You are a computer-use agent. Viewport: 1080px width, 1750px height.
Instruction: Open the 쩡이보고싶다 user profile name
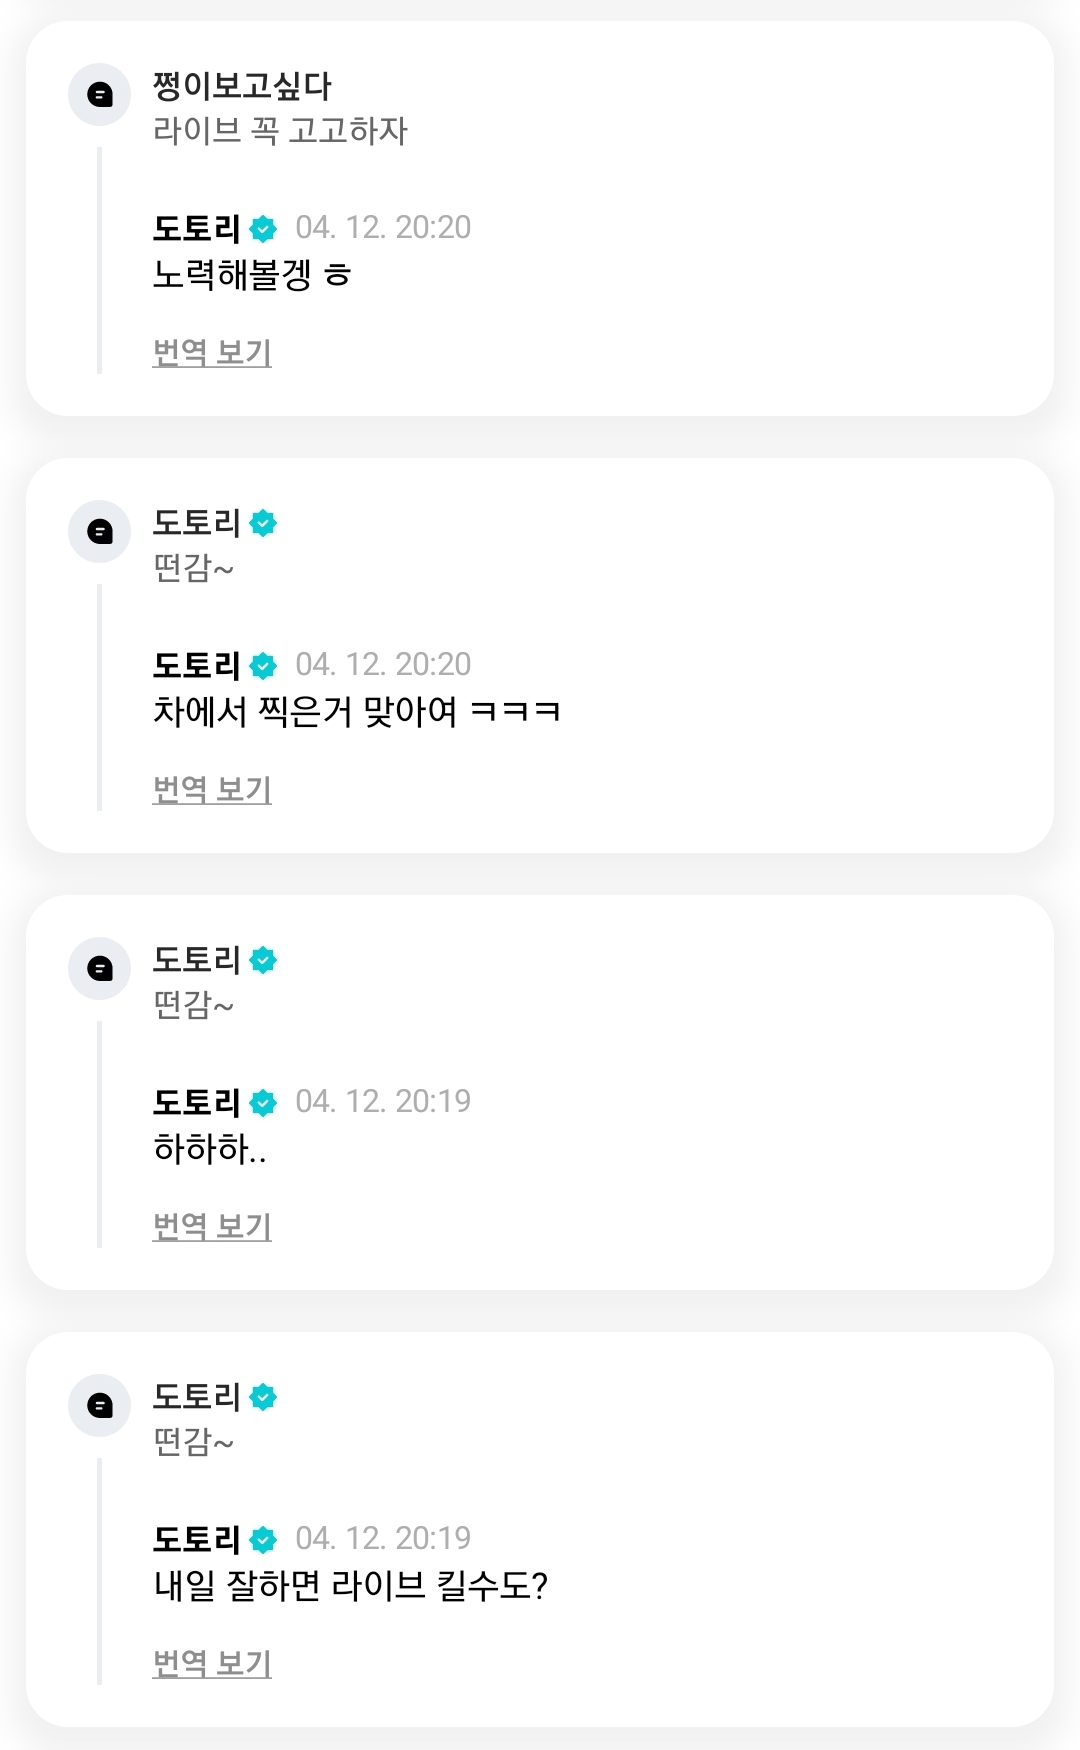pyautogui.click(x=242, y=86)
